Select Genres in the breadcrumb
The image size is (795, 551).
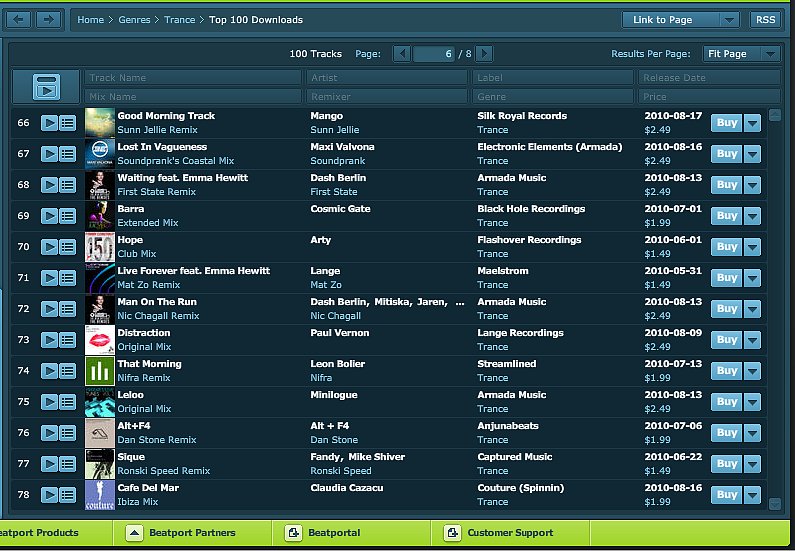(135, 20)
